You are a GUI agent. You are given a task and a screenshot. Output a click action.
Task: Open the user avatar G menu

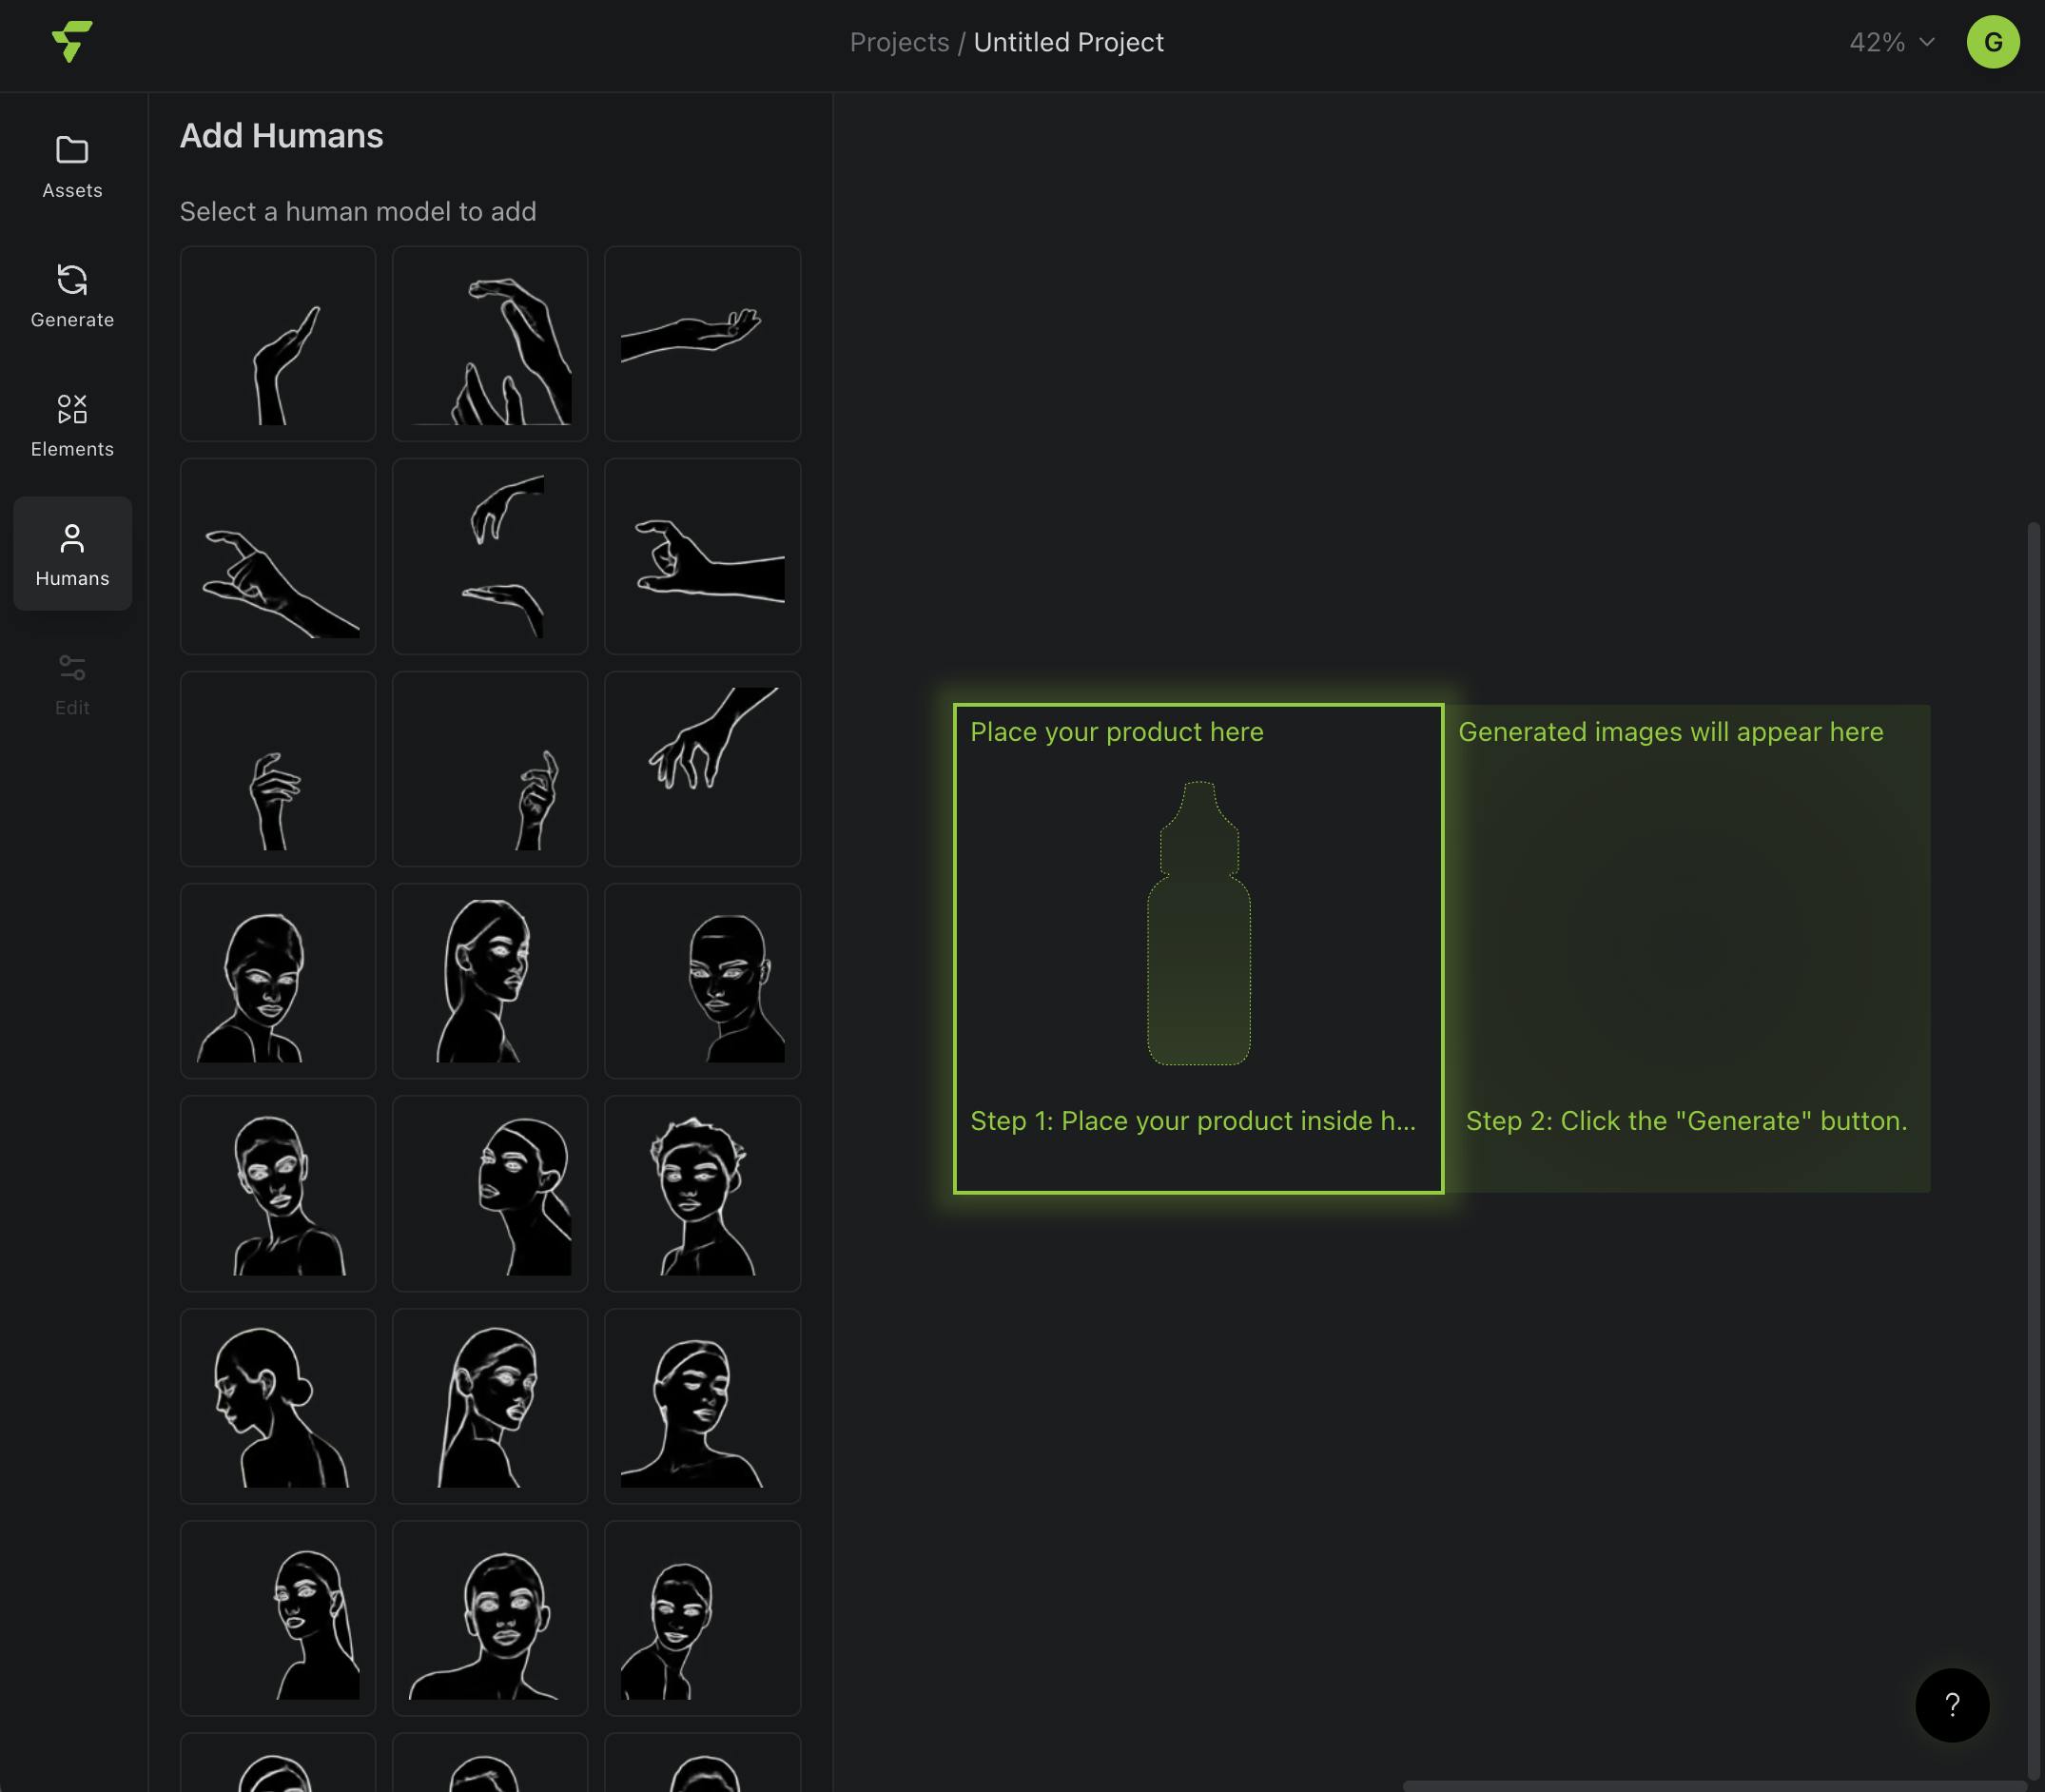(1992, 42)
